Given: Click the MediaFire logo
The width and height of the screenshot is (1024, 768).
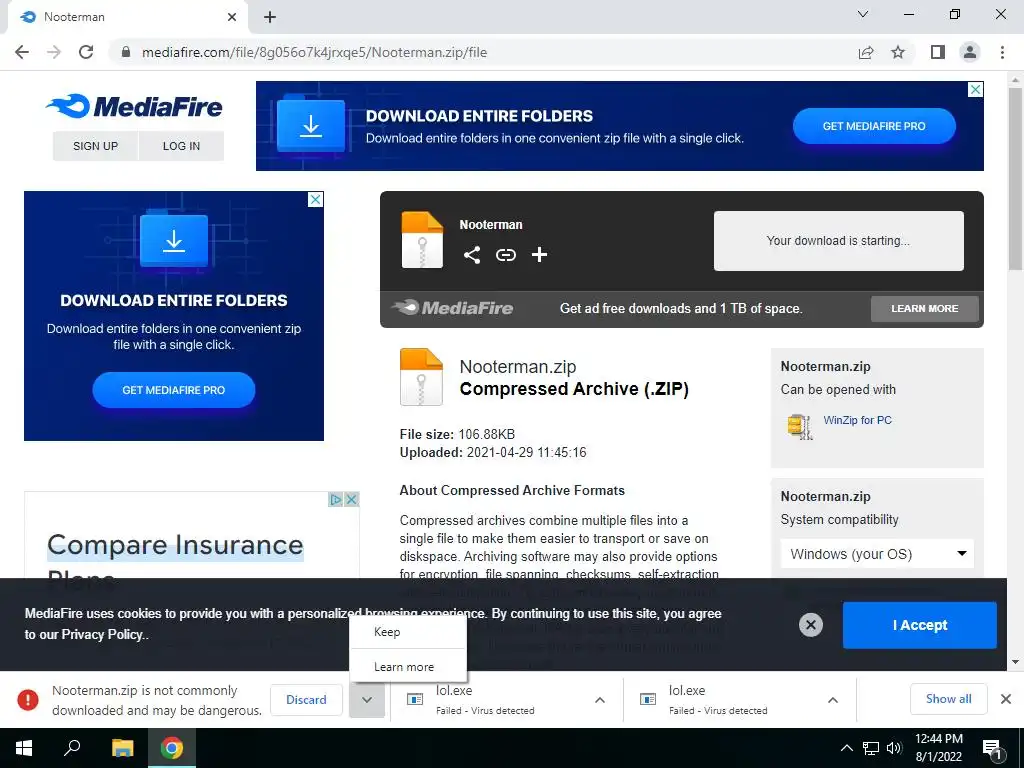Looking at the screenshot, I should pyautogui.click(x=134, y=106).
